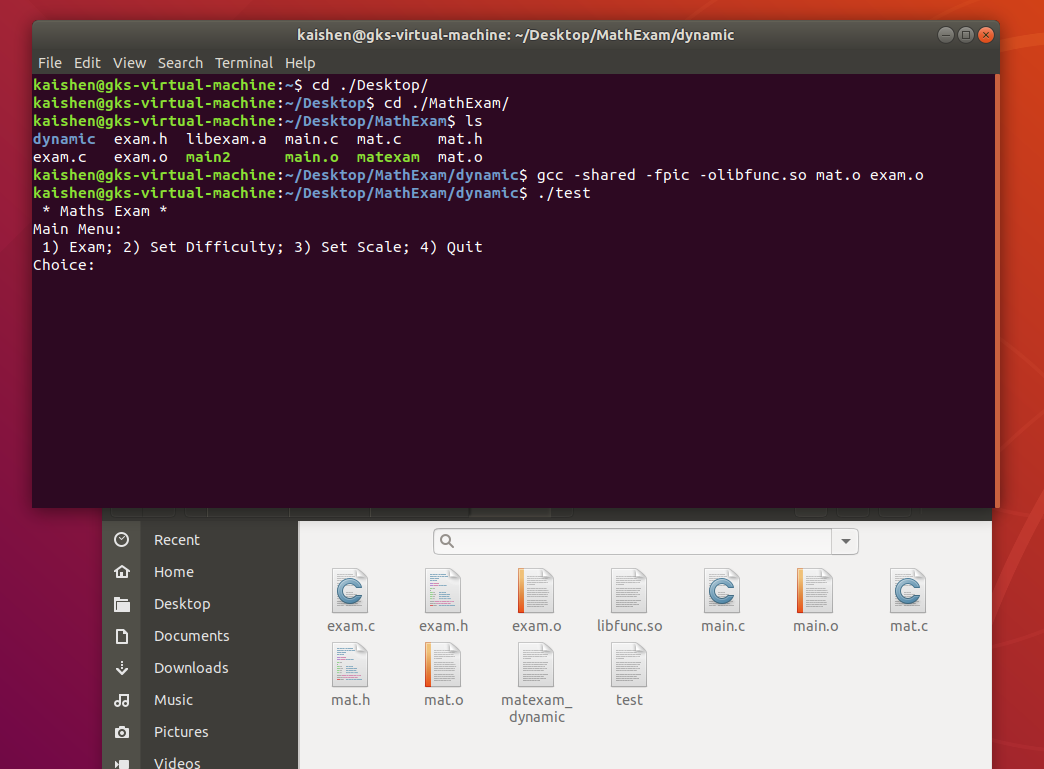
Task: Open the Terminal menu
Action: pyautogui.click(x=244, y=63)
